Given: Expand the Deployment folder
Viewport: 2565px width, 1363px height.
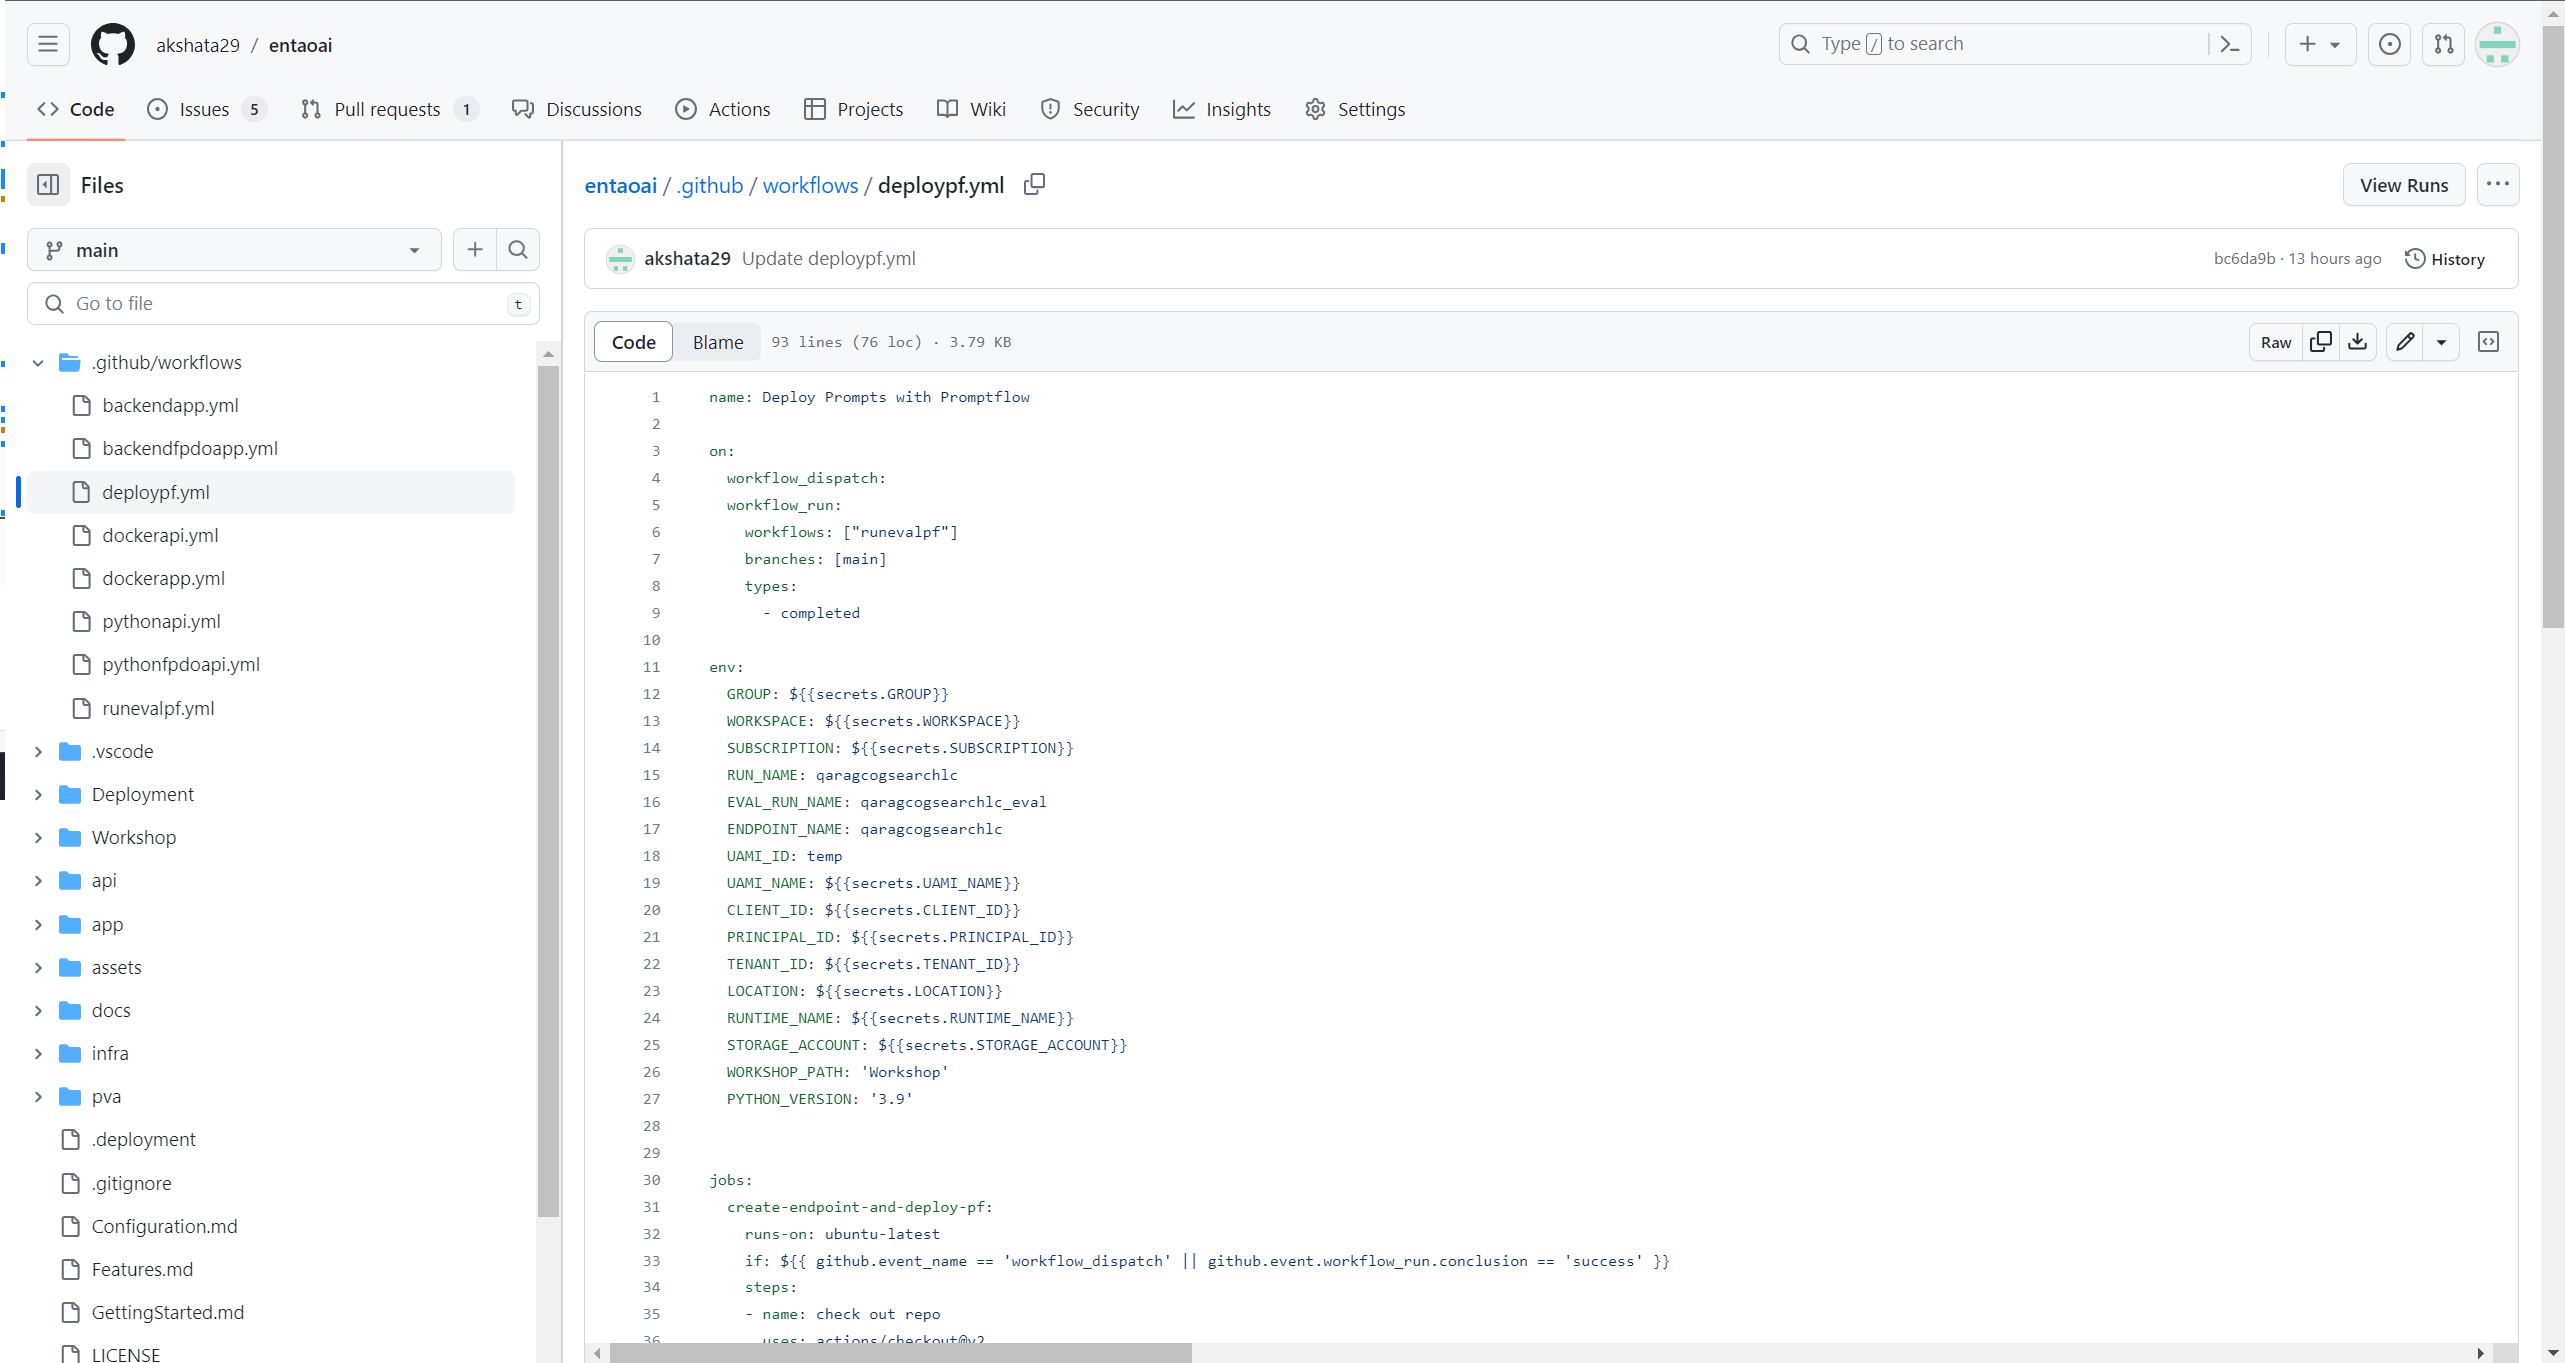Looking at the screenshot, I should [x=38, y=795].
